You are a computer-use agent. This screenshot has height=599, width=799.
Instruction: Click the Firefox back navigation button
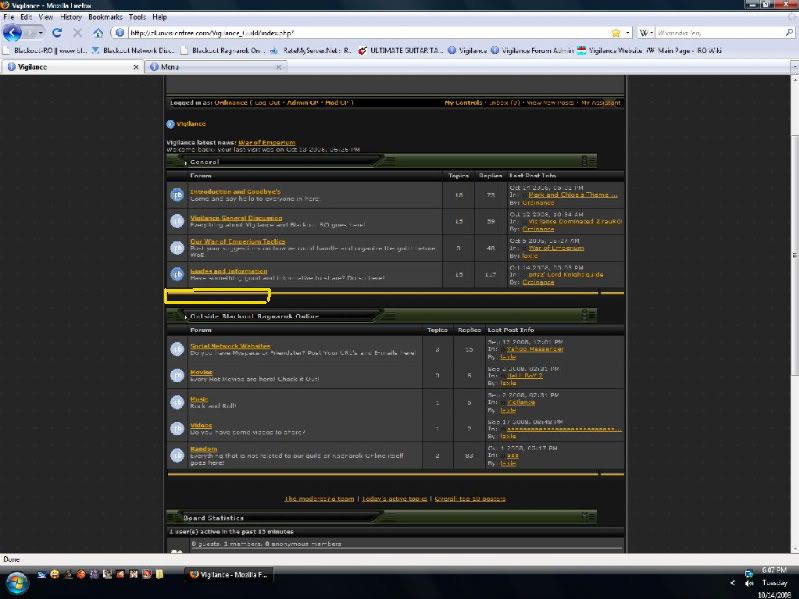14,32
